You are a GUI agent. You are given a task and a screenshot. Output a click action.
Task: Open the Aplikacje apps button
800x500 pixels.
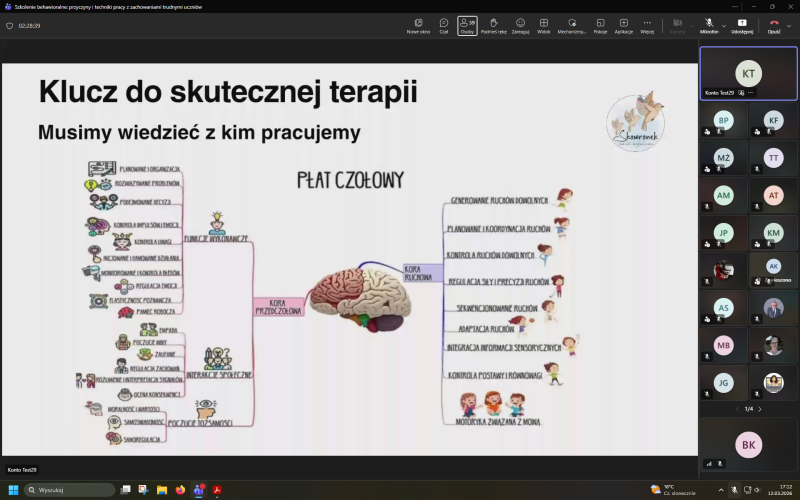point(624,25)
